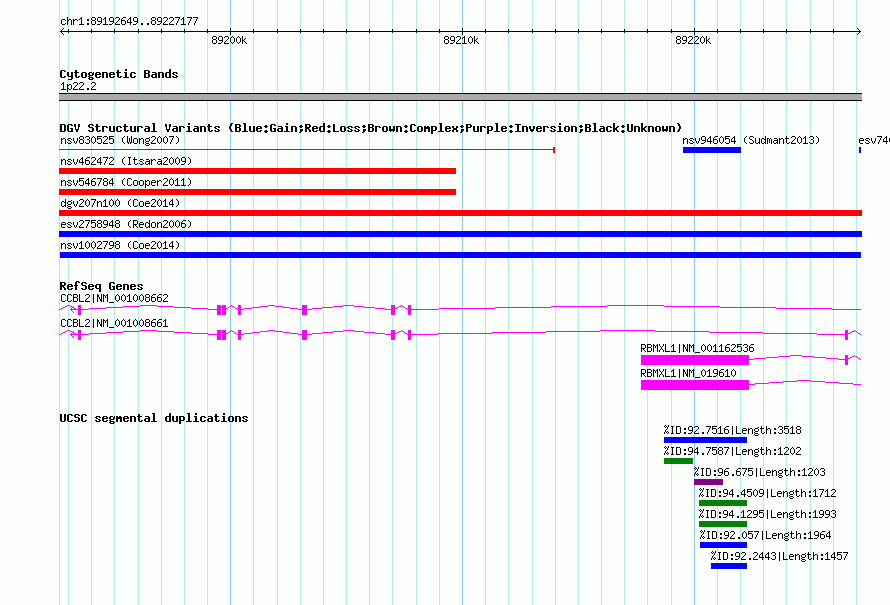Image resolution: width=890 pixels, height=605 pixels.
Task: Click the blue bar under Length:1964
Action: [723, 545]
